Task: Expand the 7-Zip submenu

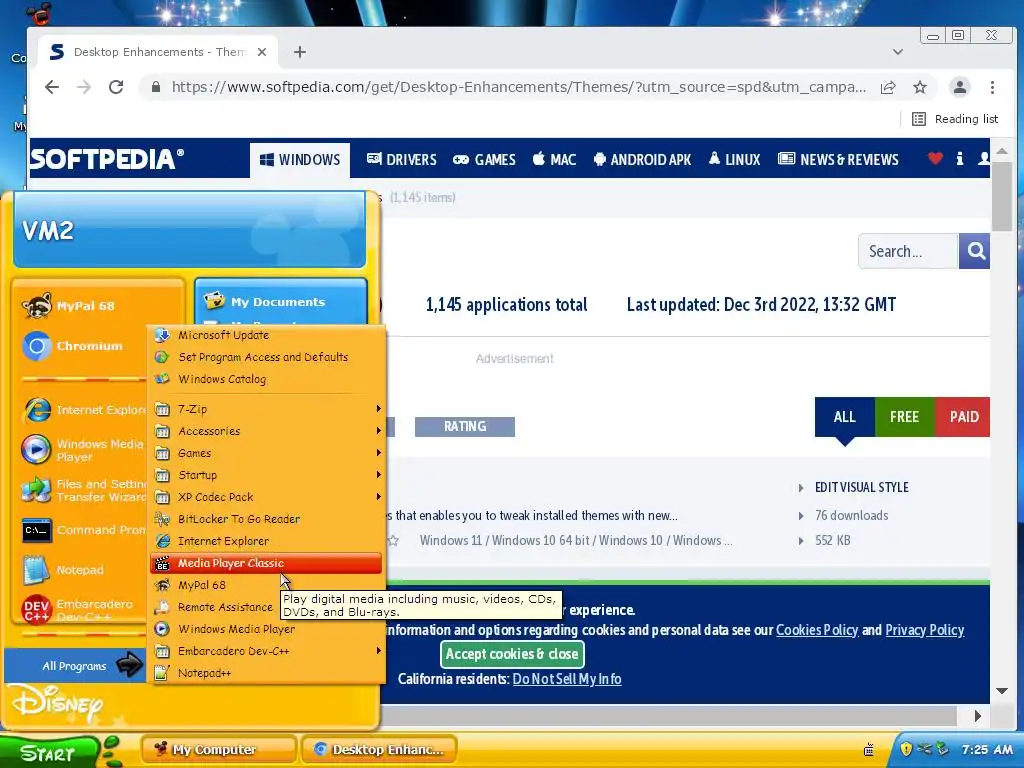Action: 266,409
